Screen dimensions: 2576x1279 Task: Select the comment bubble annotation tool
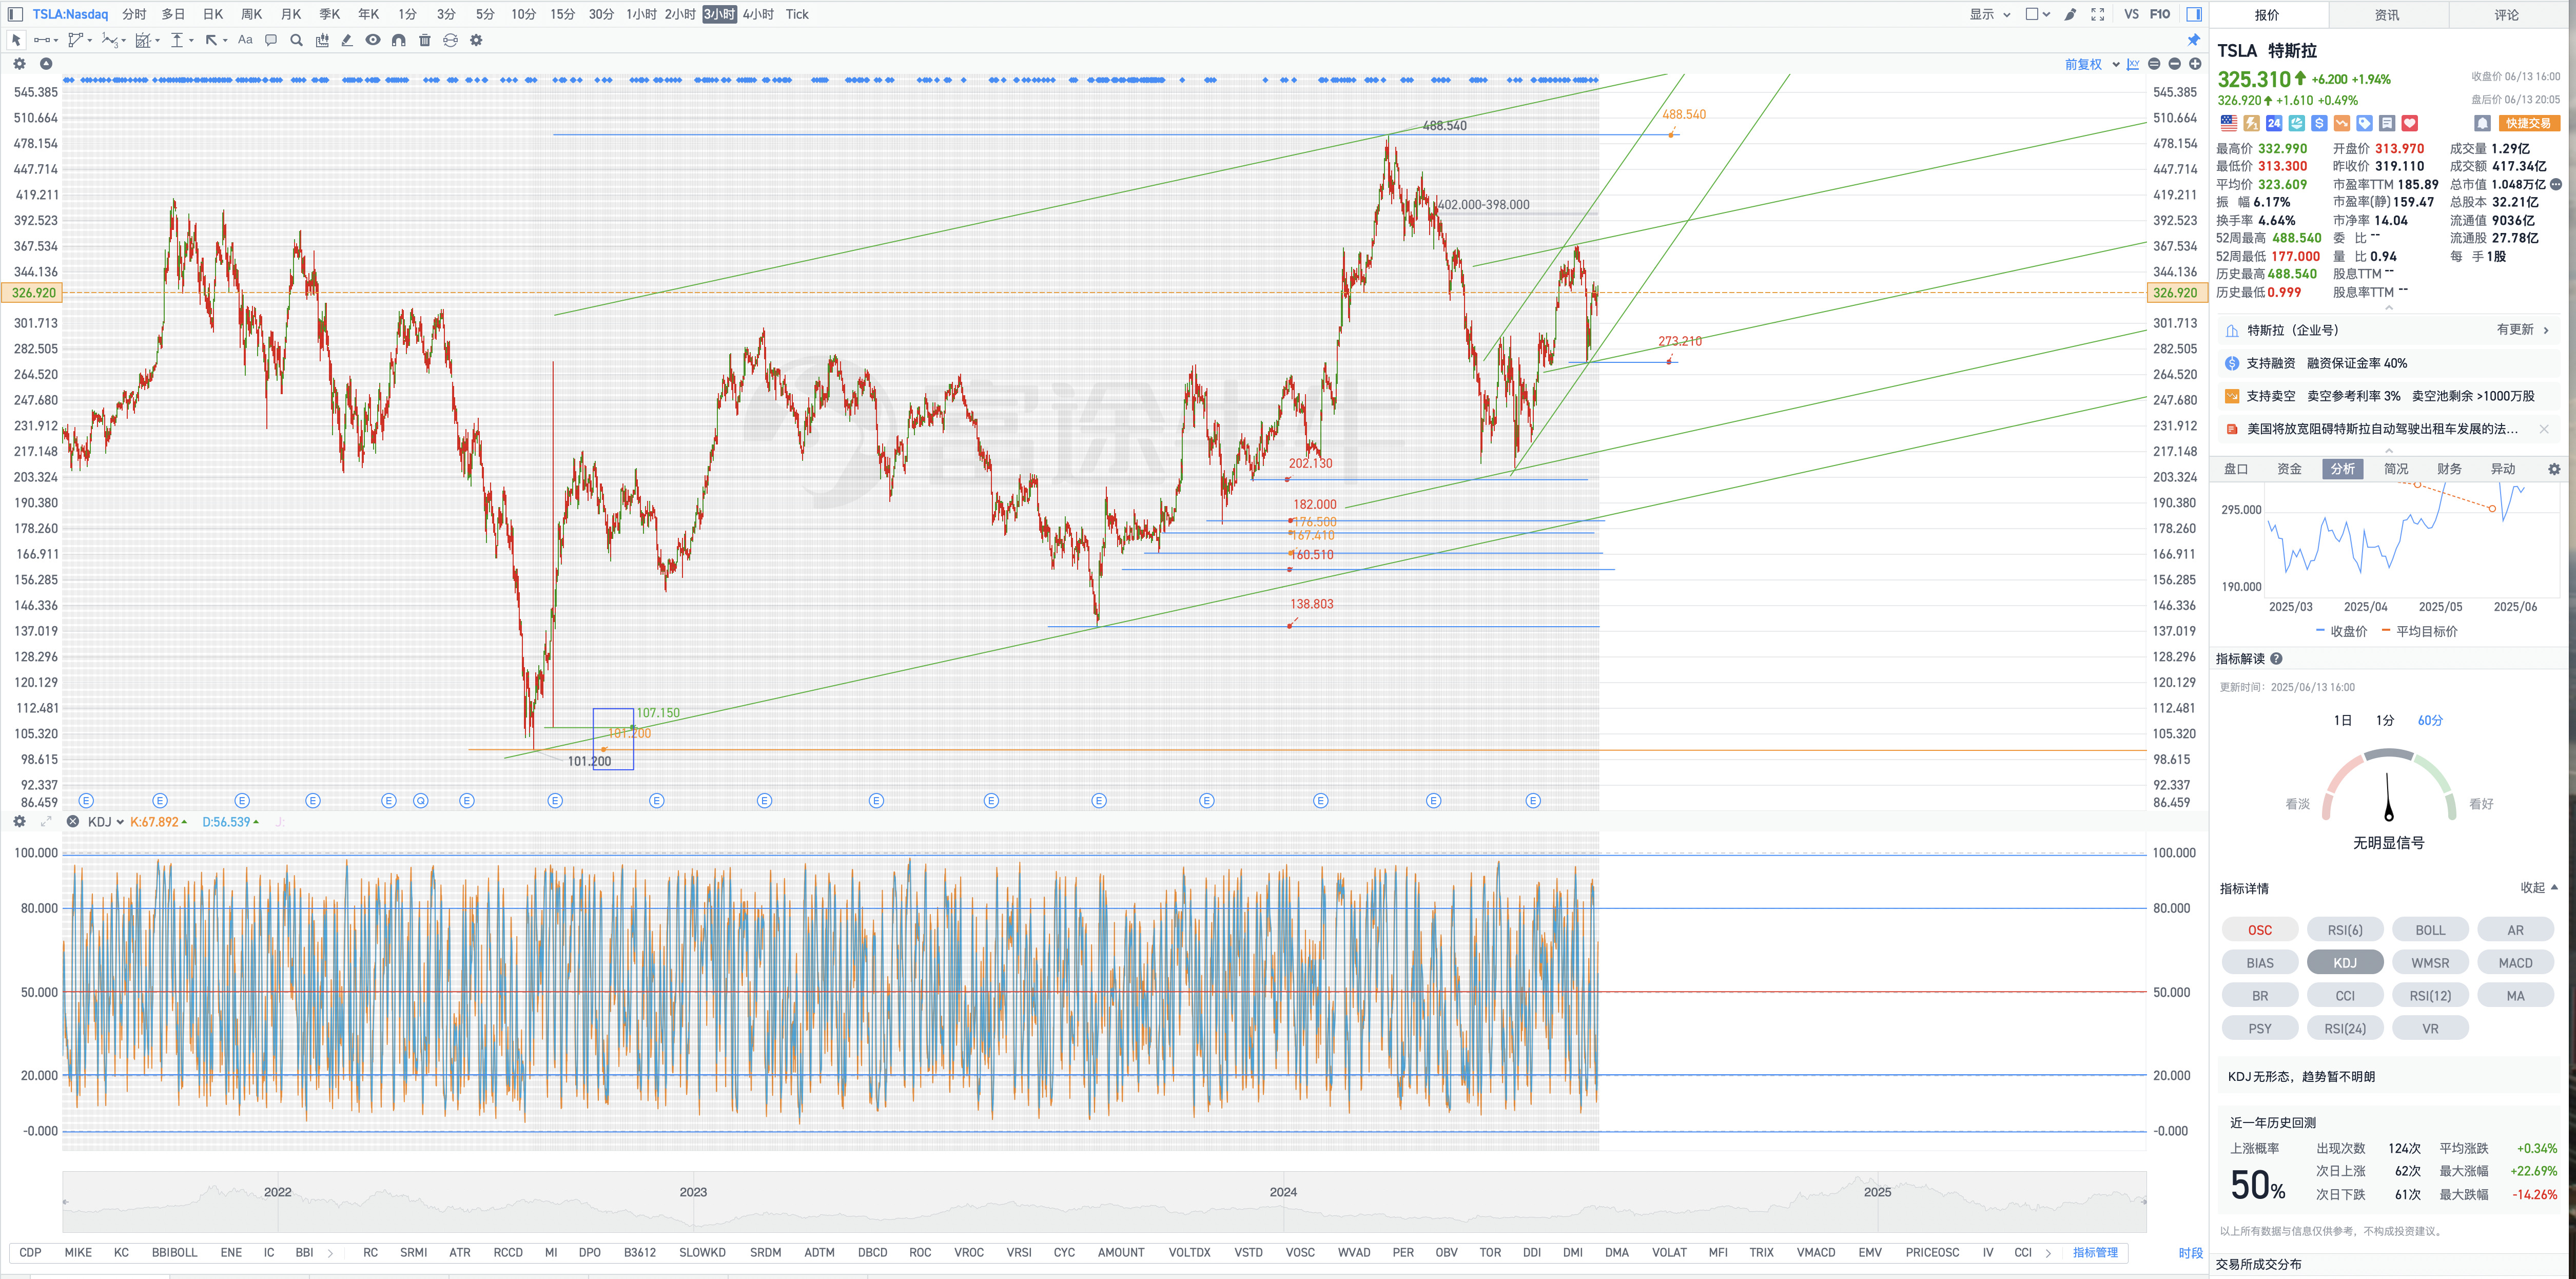(271, 40)
